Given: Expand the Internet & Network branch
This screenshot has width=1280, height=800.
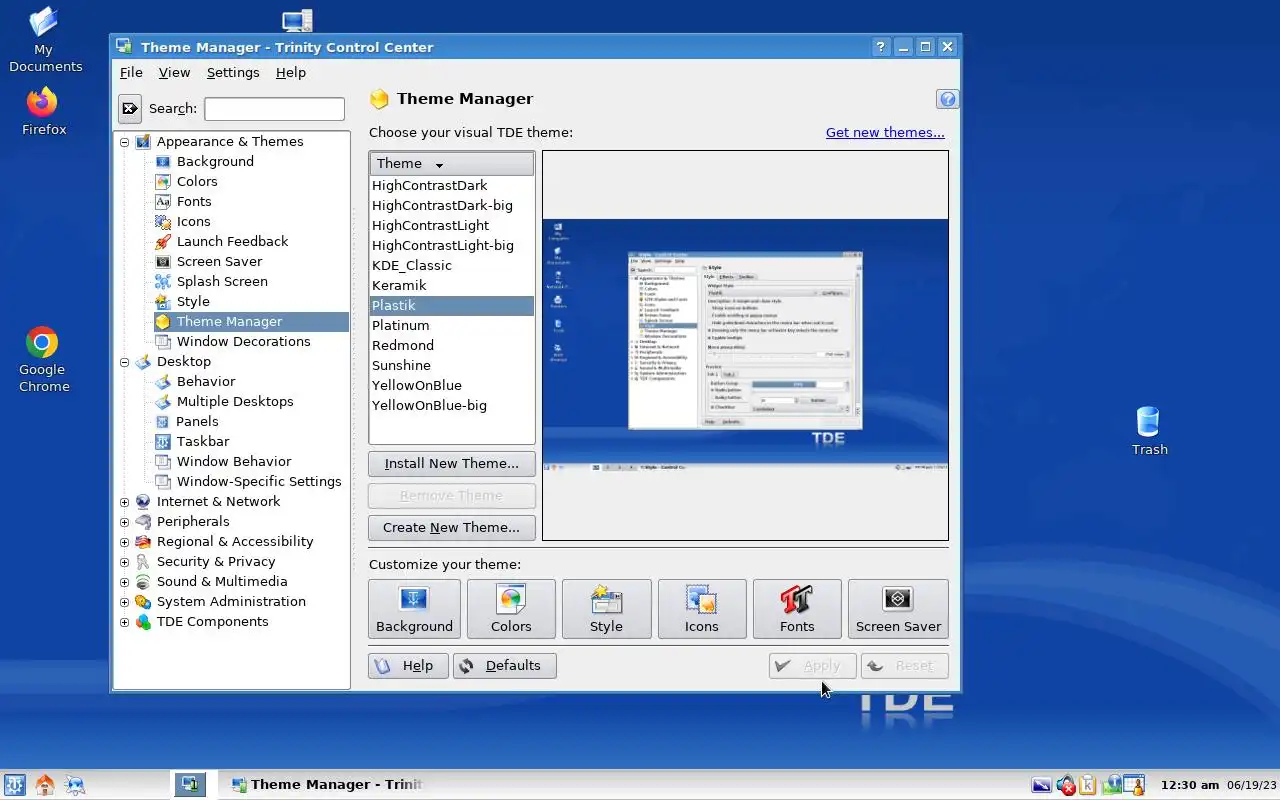Looking at the screenshot, I should [124, 502].
